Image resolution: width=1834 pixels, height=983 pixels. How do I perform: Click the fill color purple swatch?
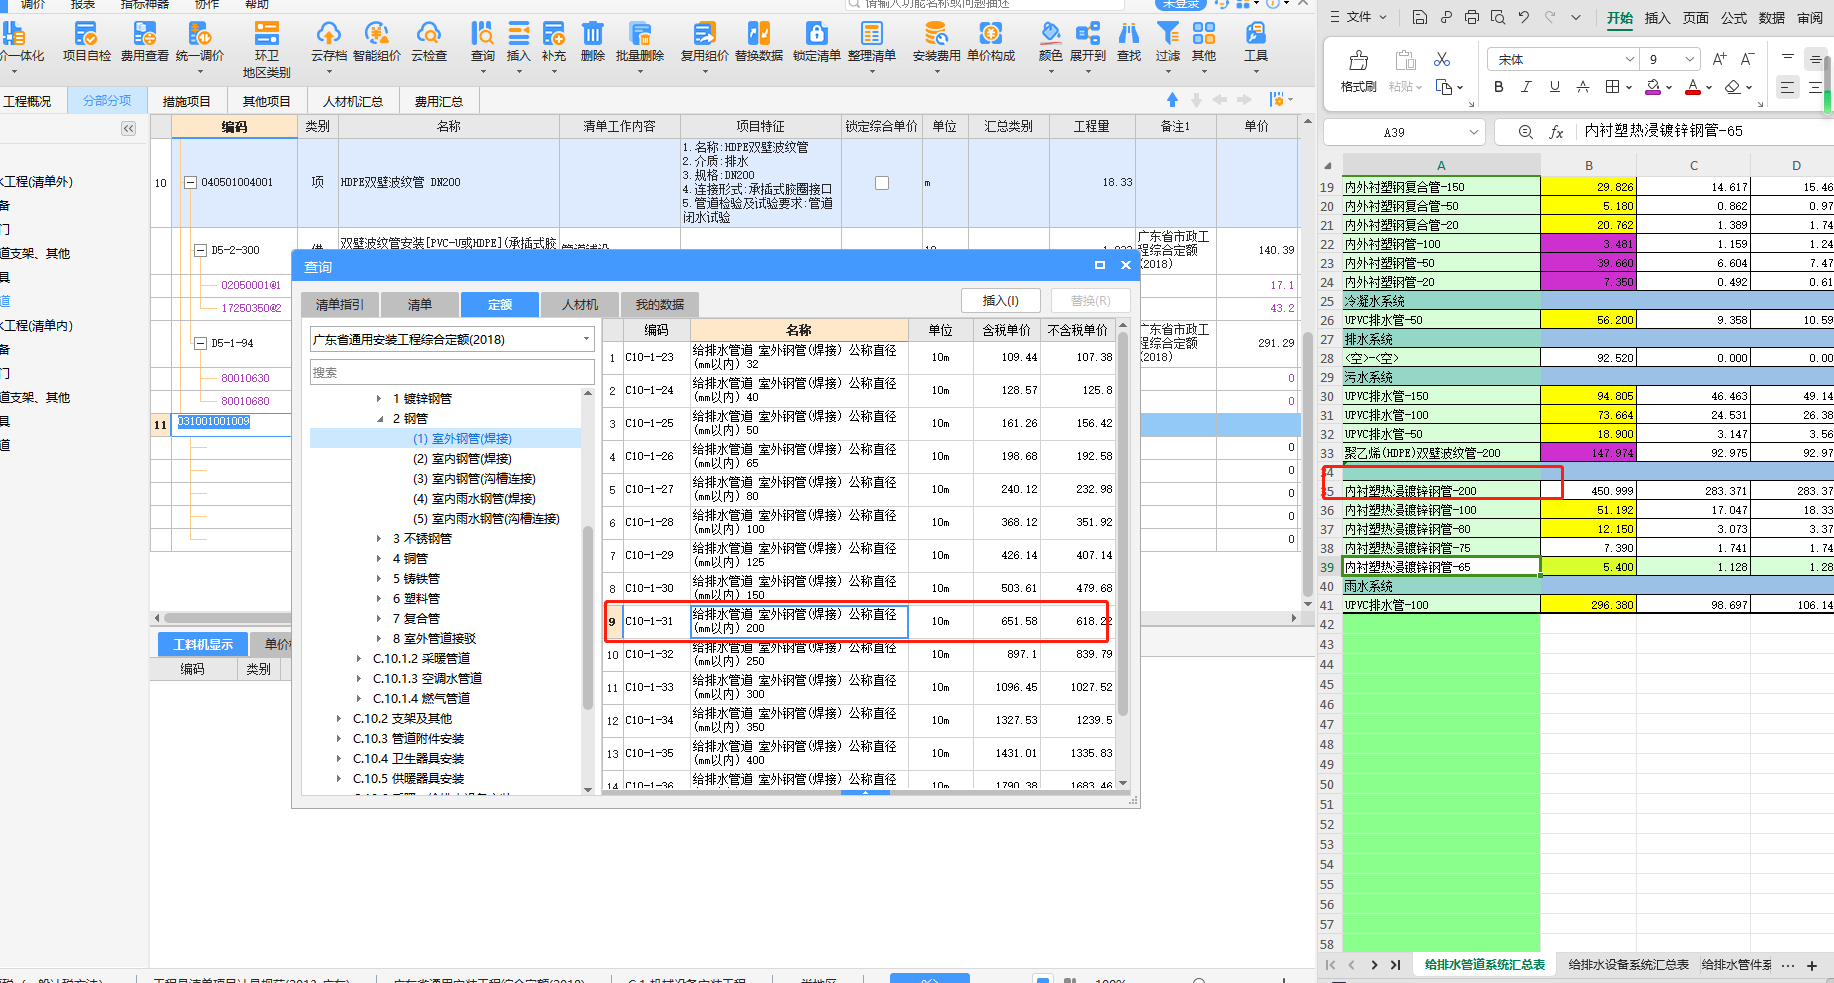1653,87
